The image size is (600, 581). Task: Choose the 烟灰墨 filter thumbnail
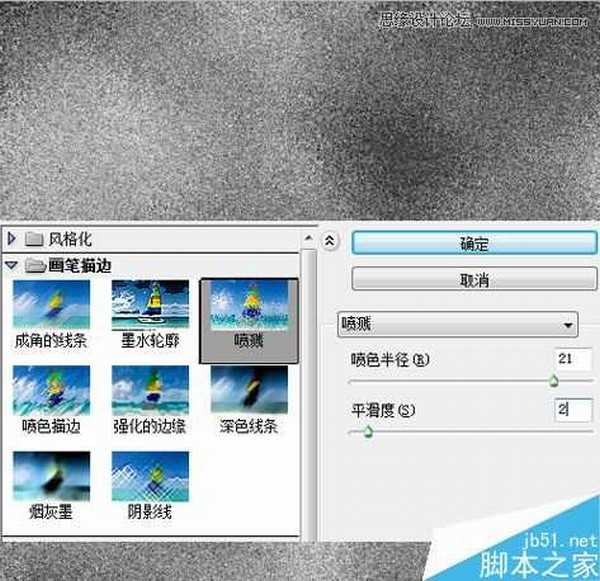(51, 476)
